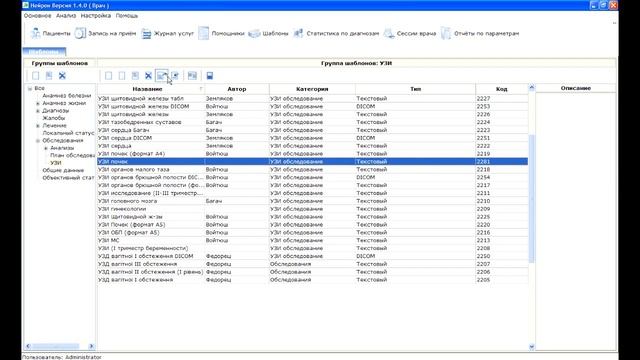Image resolution: width=640 pixels, height=360 pixels.
Task: Select the row УЗИ тазобедренных суставов
Action: coord(312,122)
